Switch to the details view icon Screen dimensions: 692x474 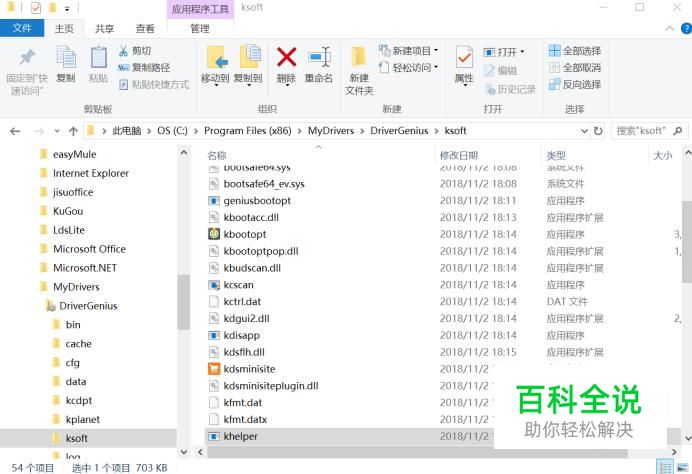point(665,467)
